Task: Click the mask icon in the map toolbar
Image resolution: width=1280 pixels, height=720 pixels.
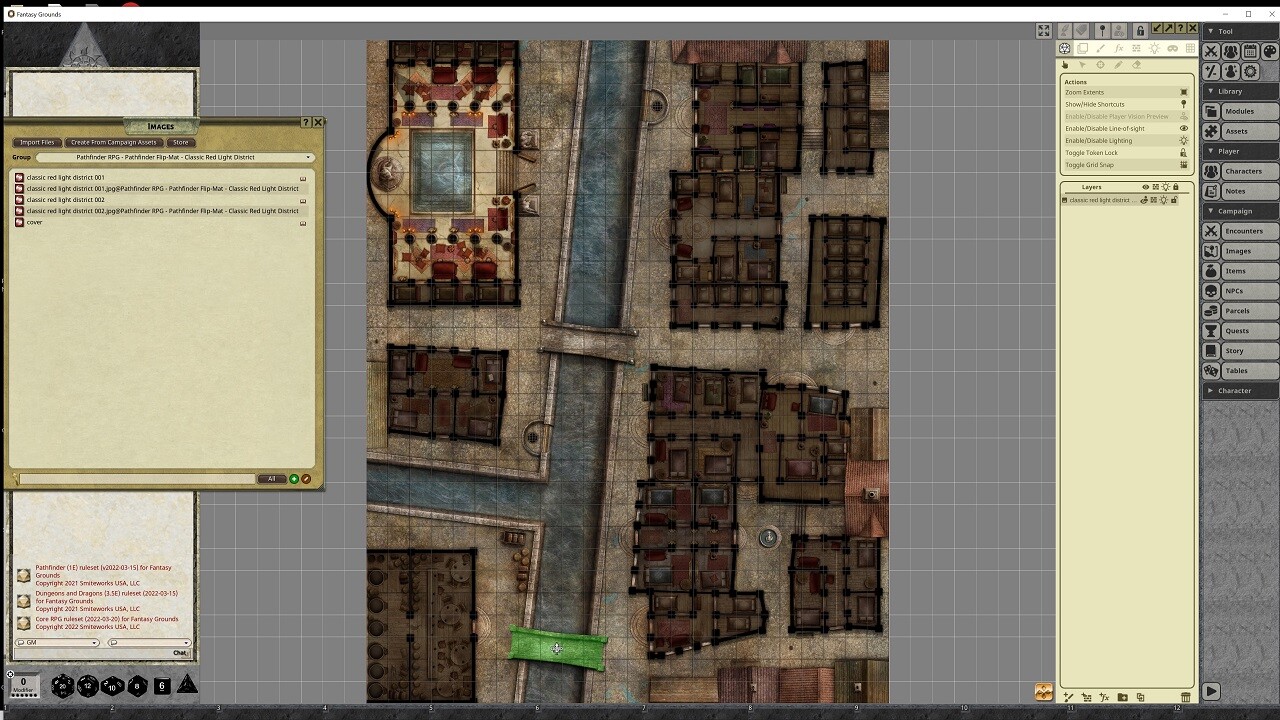Action: 1171,48
